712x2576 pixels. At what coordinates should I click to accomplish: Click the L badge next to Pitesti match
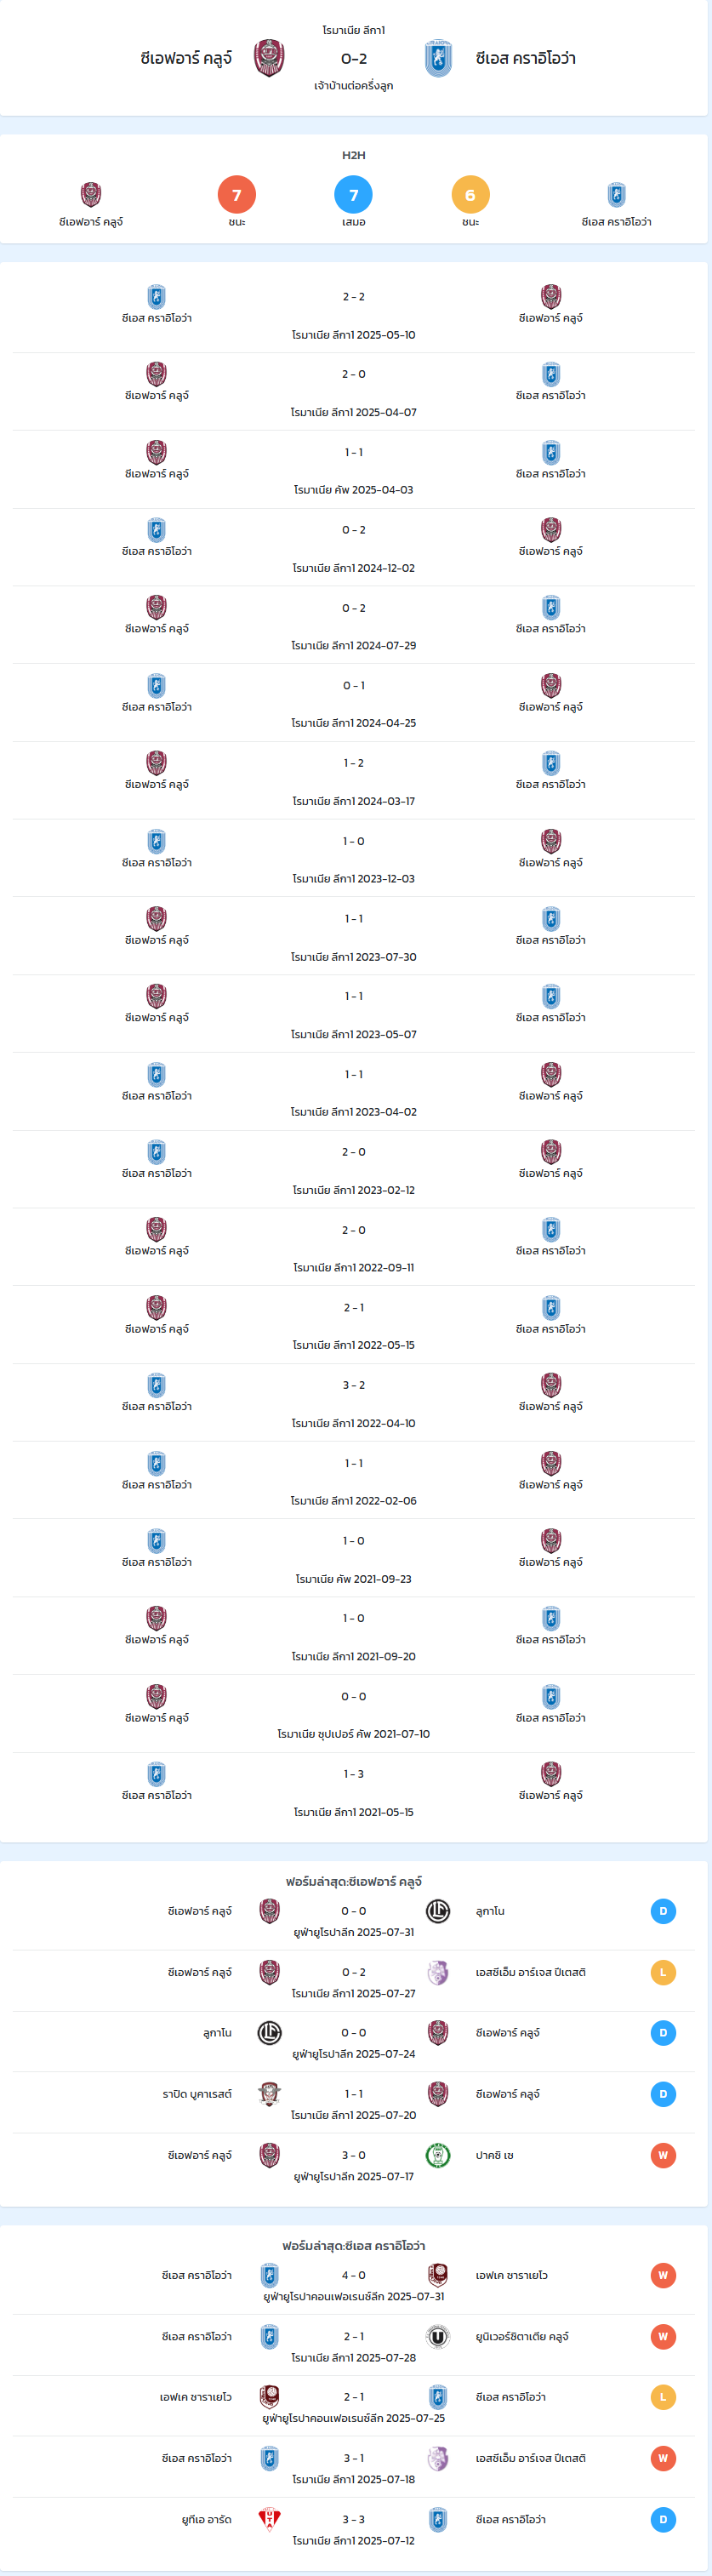point(663,1972)
